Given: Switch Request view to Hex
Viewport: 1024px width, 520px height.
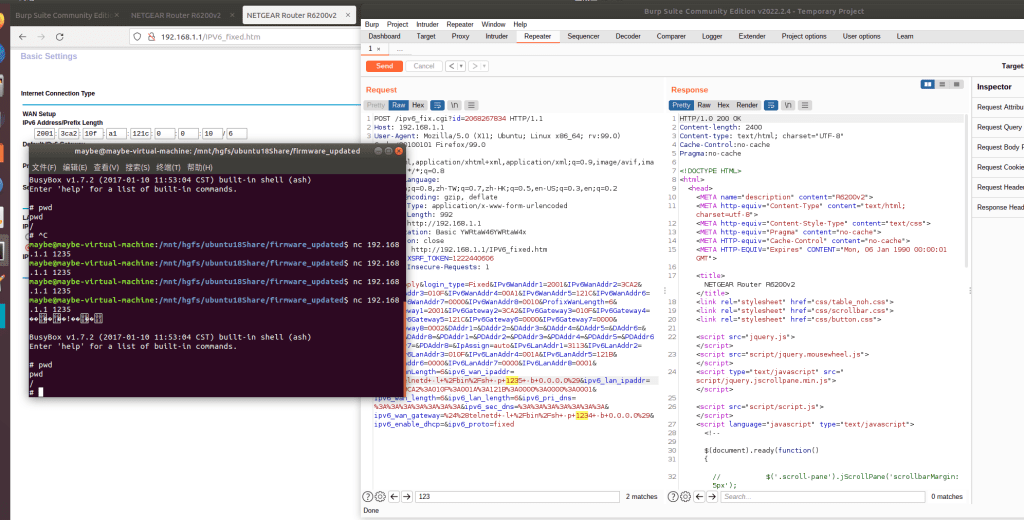Looking at the screenshot, I should point(418,105).
